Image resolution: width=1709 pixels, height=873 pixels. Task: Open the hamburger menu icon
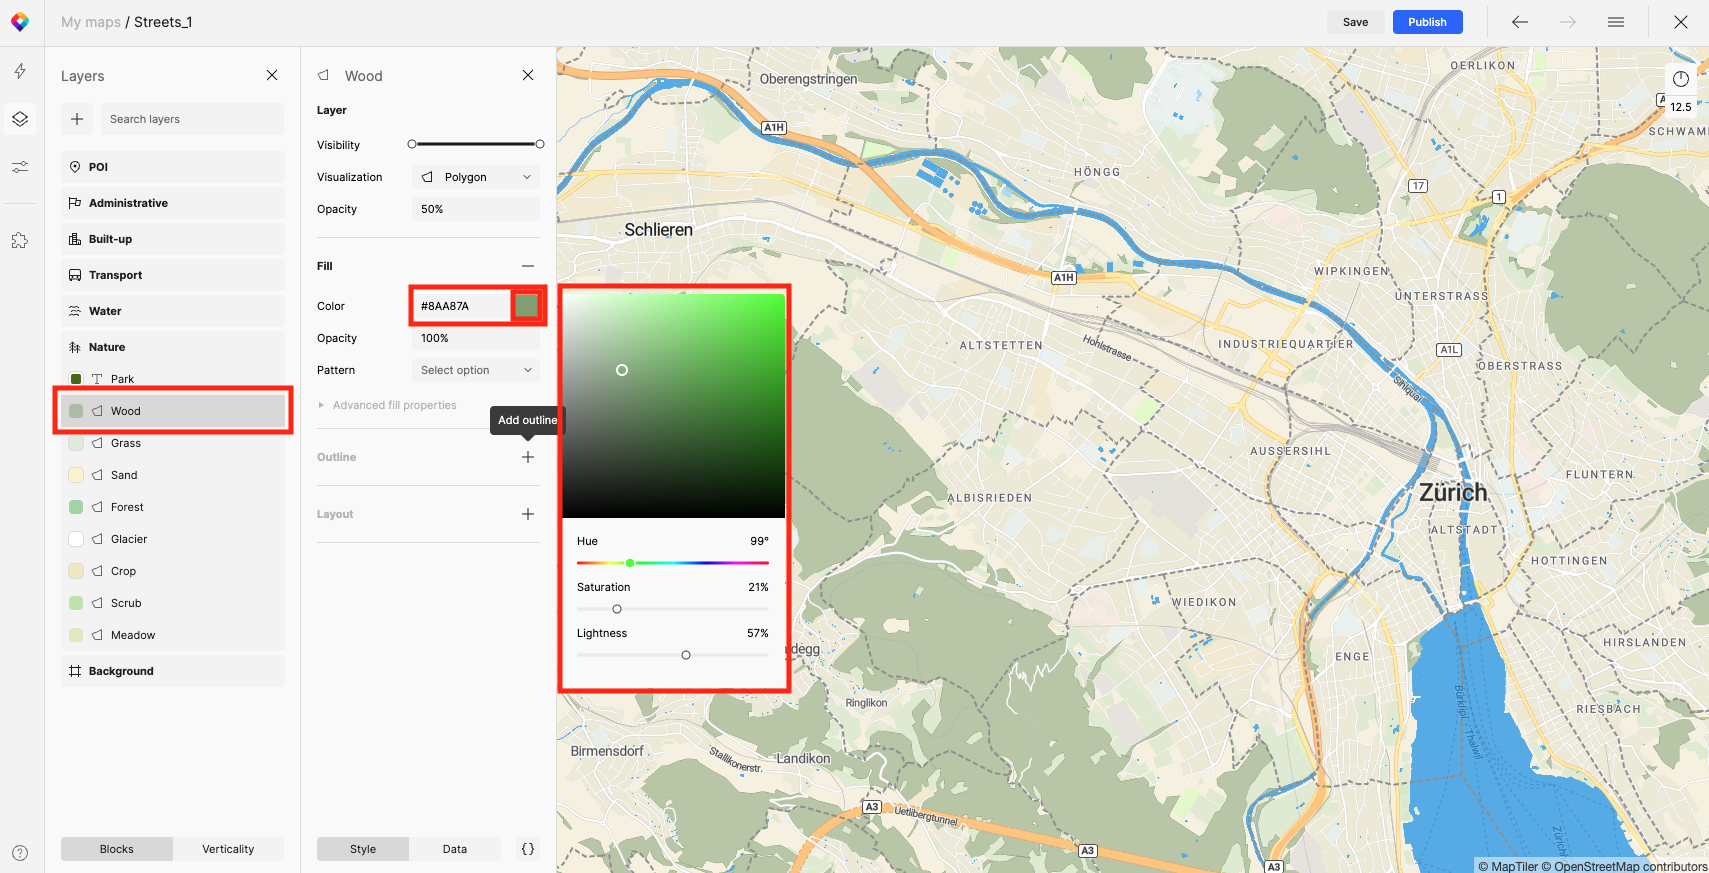pyautogui.click(x=1615, y=22)
